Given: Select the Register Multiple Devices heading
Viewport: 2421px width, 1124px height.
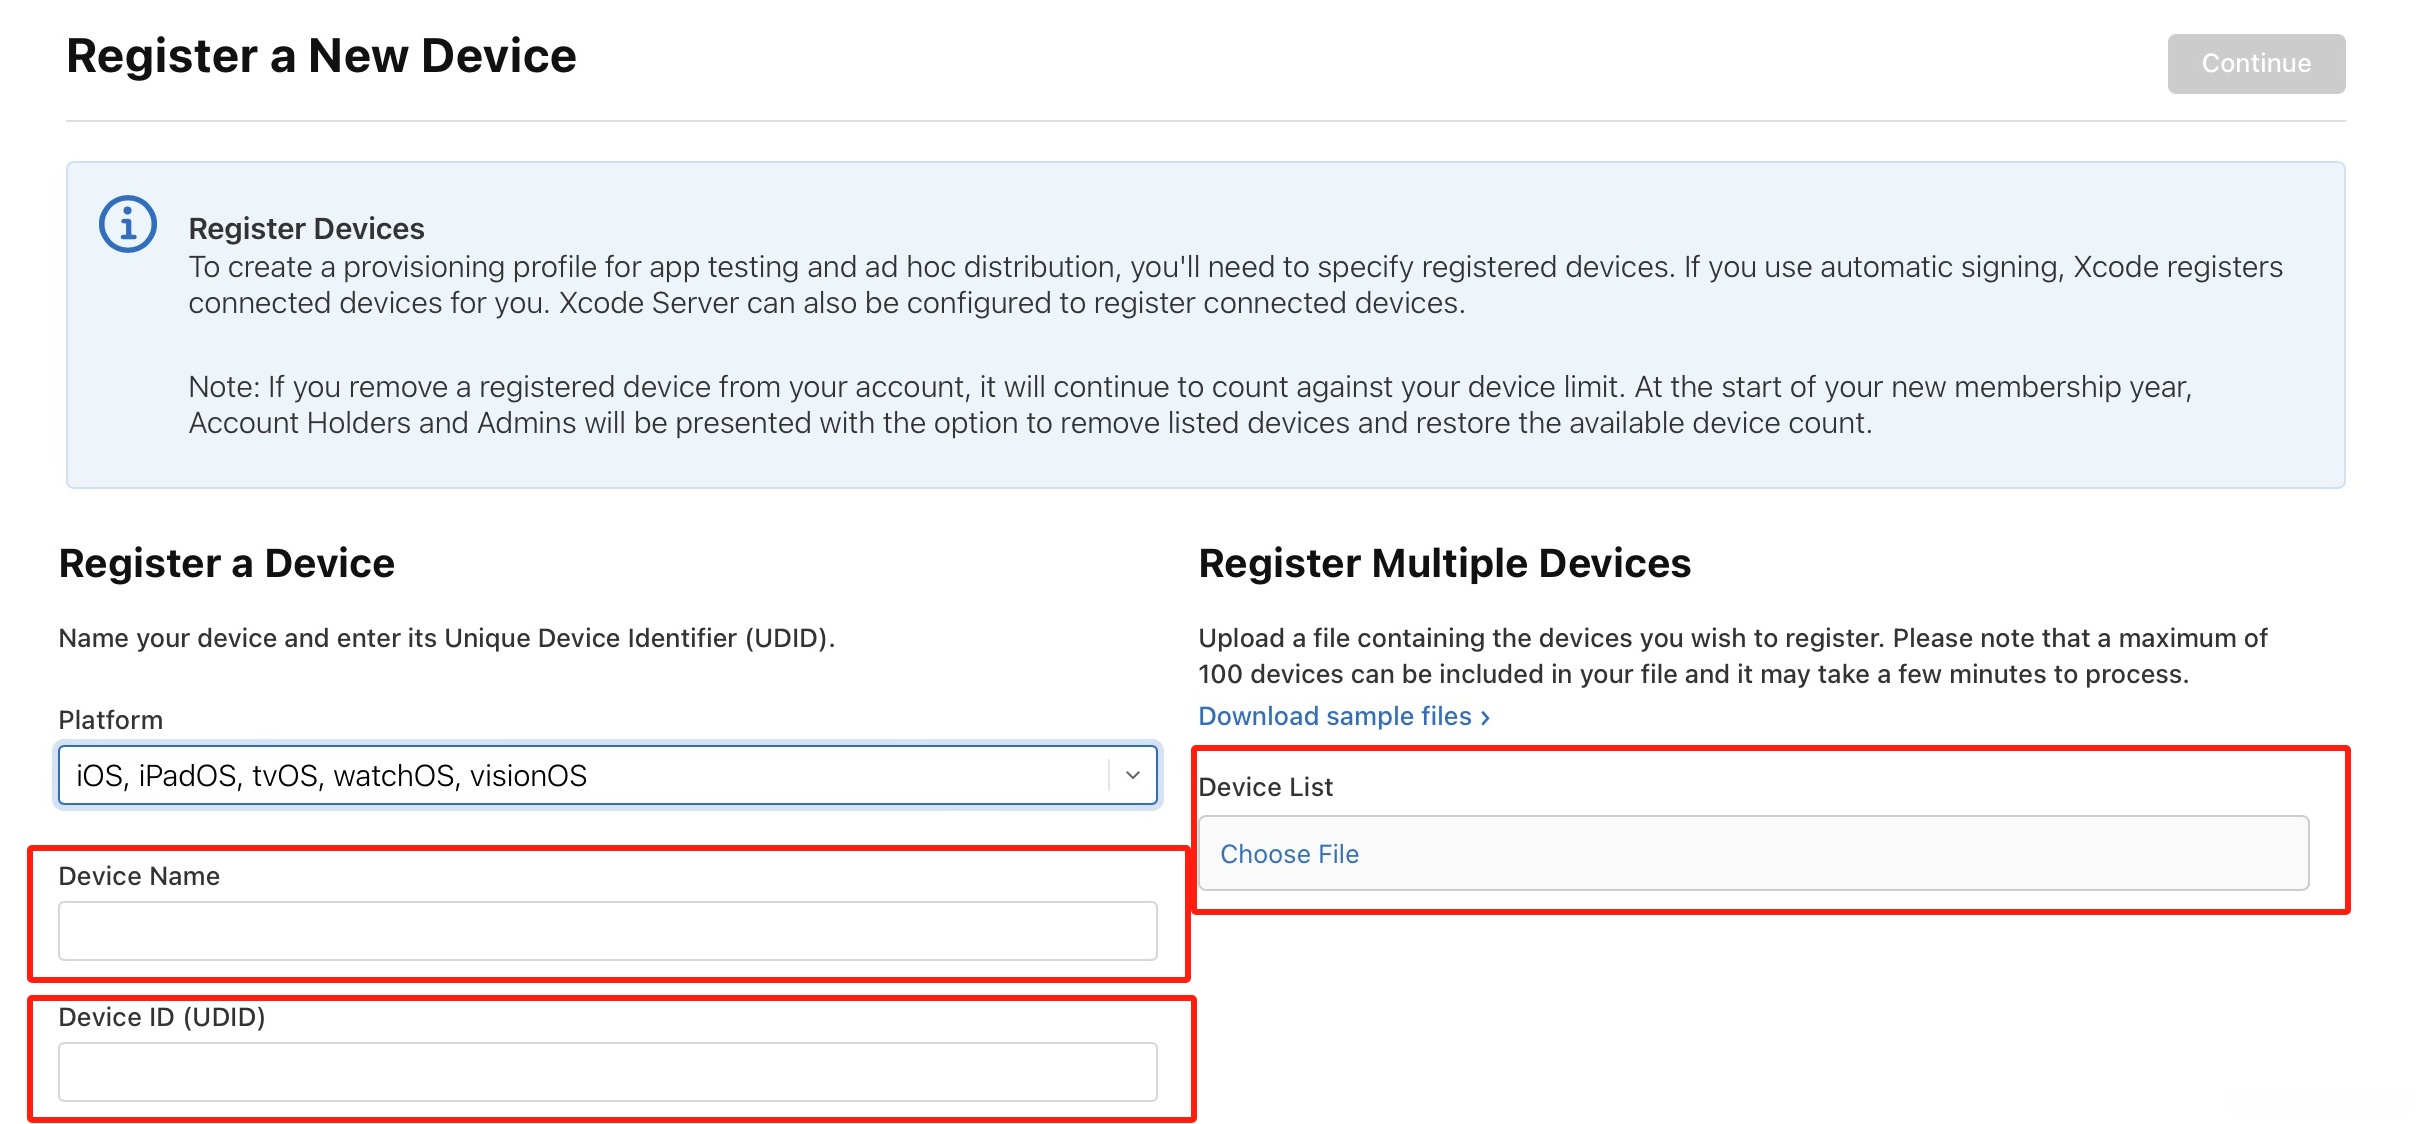Looking at the screenshot, I should click(x=1444, y=564).
